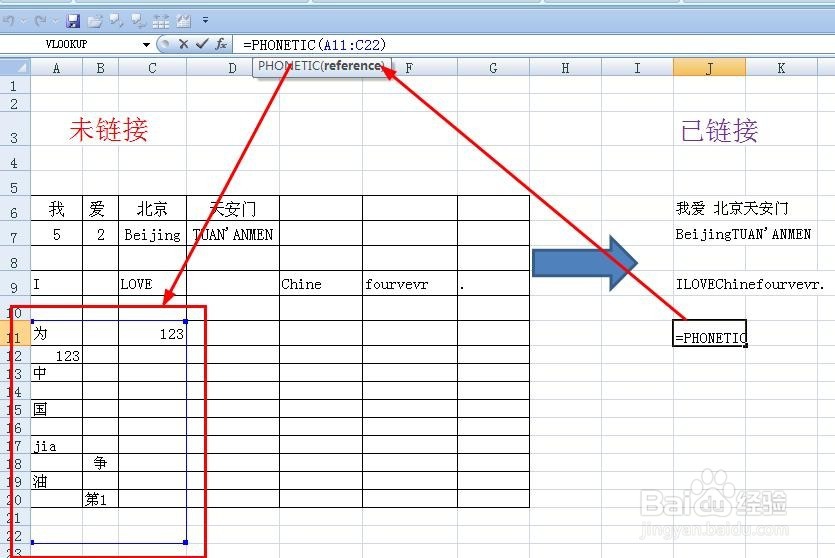Click cell containing TUAN'ANMEN in column D
The image size is (835, 558).
coord(233,234)
